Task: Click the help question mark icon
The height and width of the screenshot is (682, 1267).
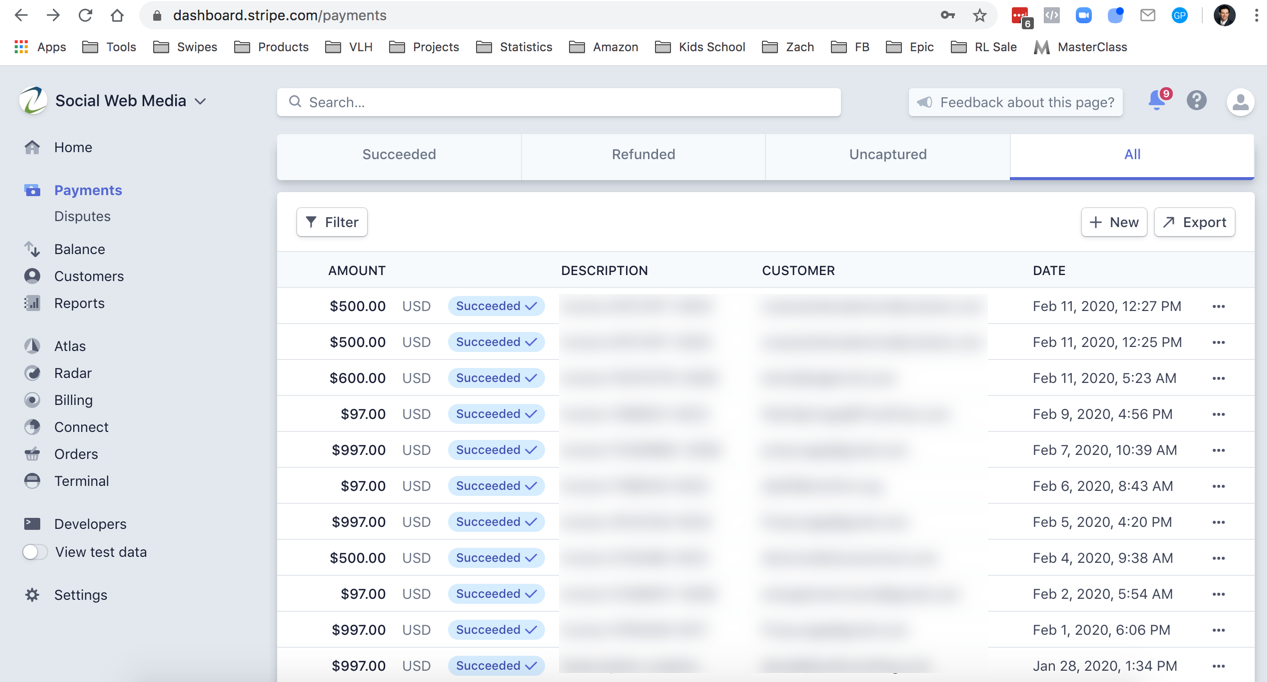Action: click(x=1196, y=101)
